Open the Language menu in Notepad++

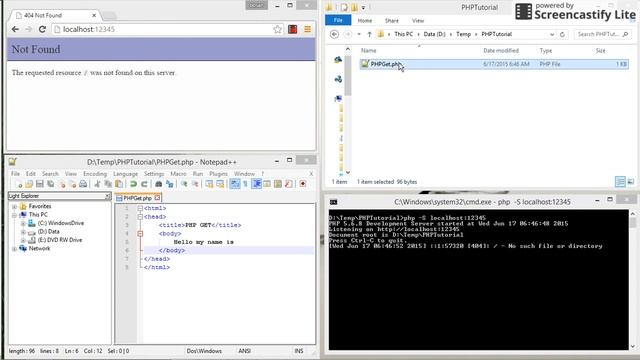125,174
